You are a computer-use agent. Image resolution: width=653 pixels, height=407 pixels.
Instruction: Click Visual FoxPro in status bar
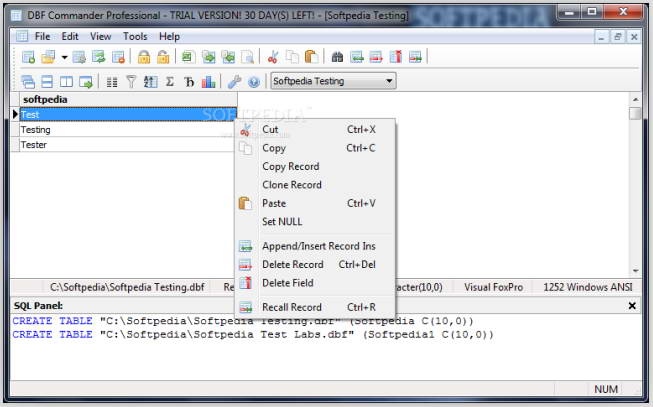pos(493,287)
